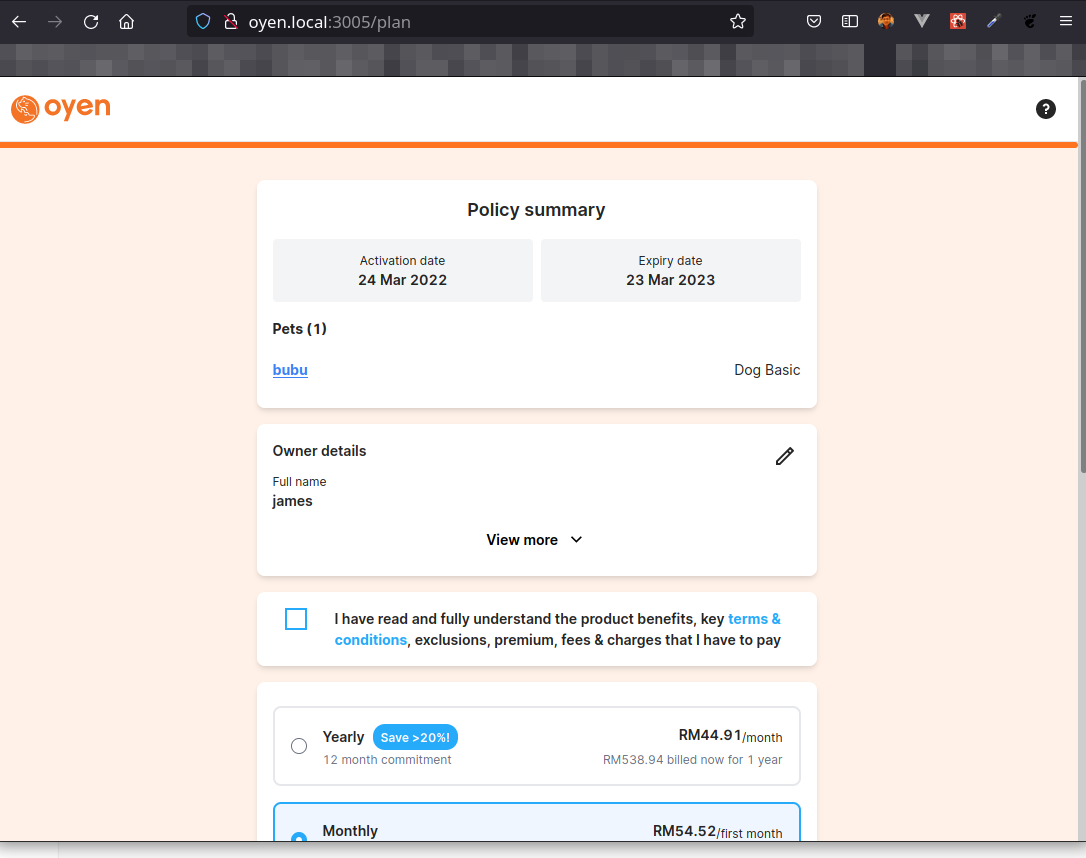Click the Oyen logo

click(x=61, y=108)
